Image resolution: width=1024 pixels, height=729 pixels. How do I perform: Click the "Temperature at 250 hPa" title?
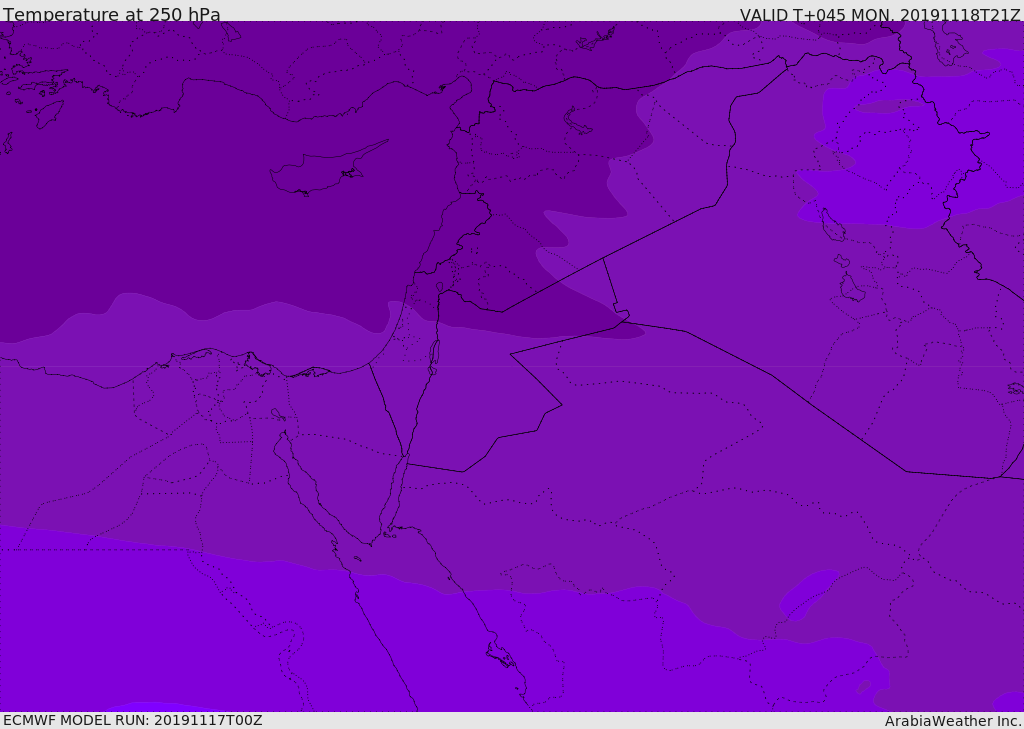(x=112, y=15)
